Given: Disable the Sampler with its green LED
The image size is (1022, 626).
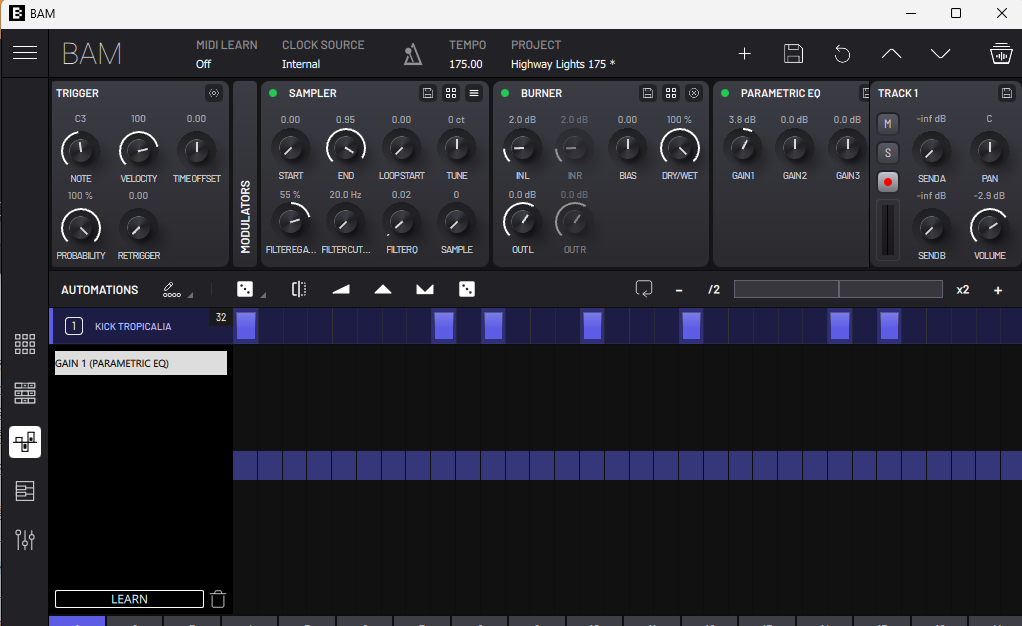Looking at the screenshot, I should pos(273,93).
